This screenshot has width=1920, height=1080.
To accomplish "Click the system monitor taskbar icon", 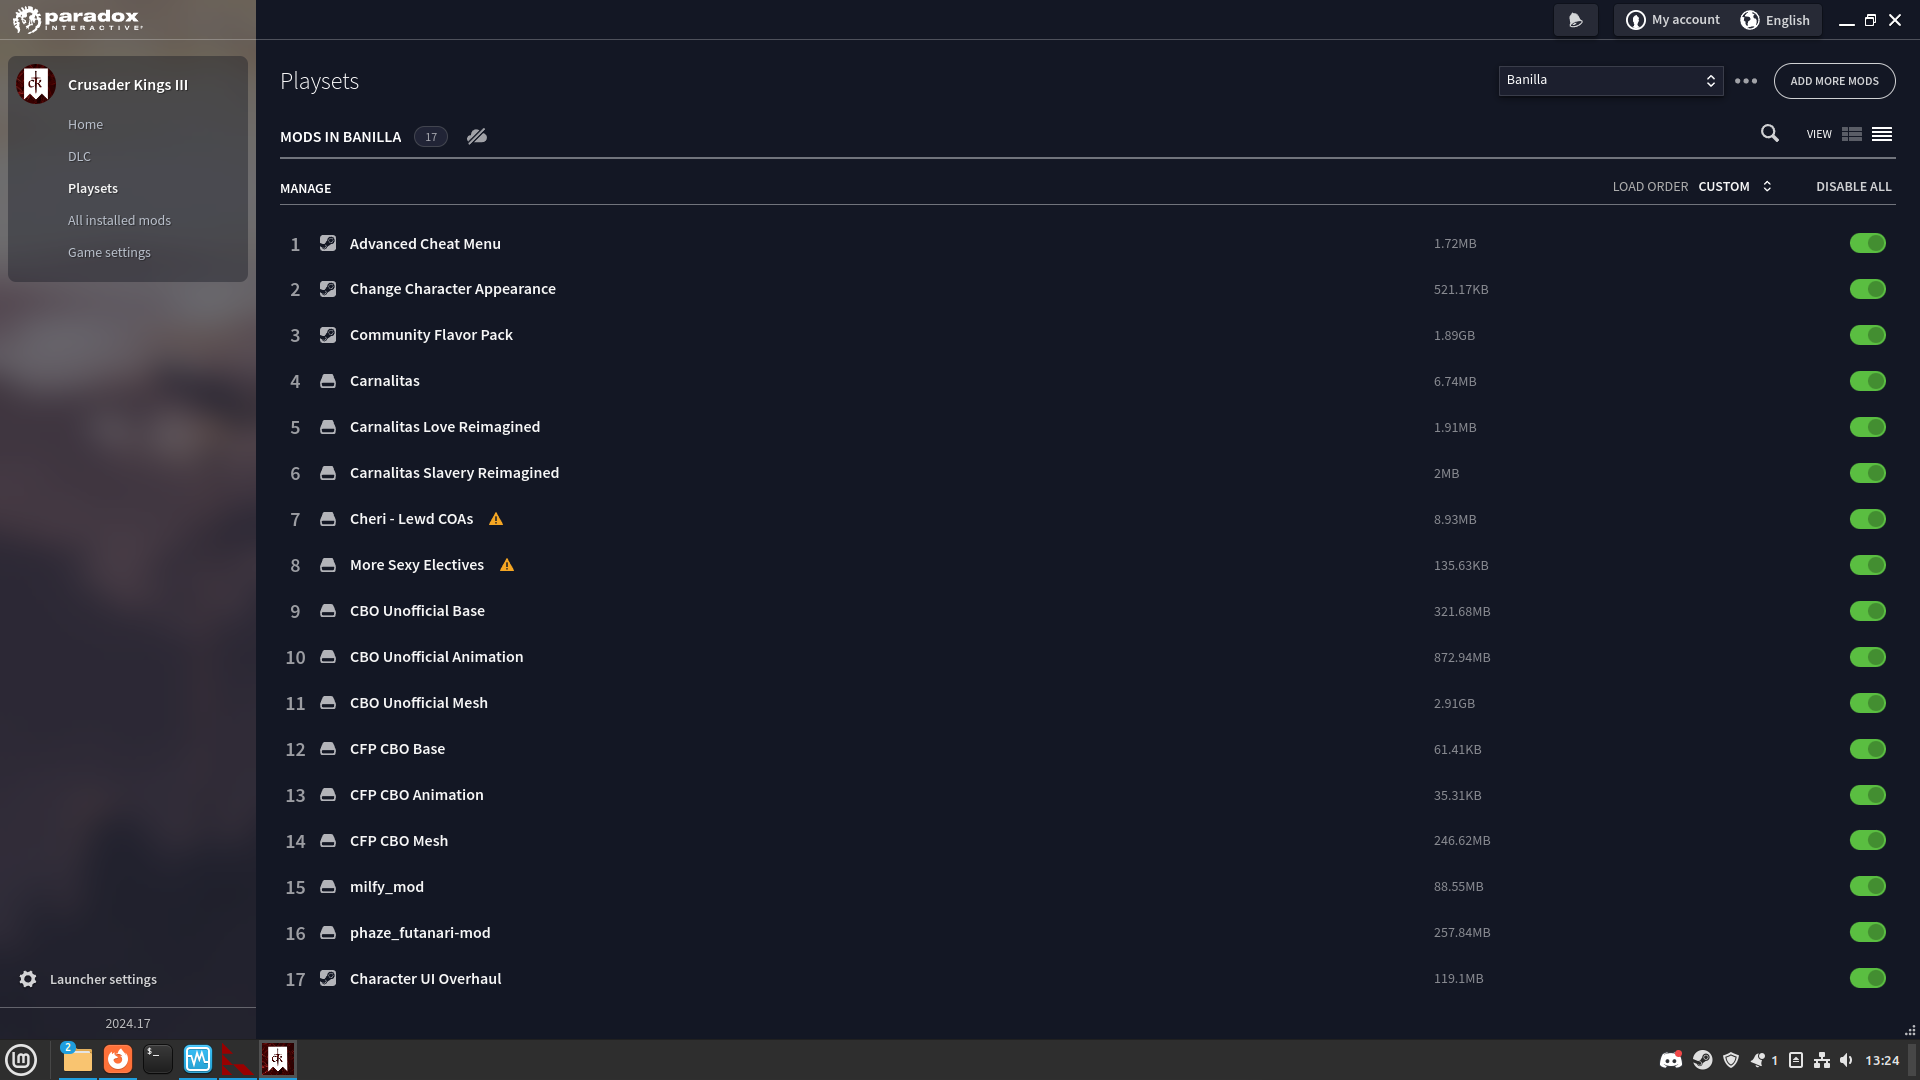I will 198,1059.
